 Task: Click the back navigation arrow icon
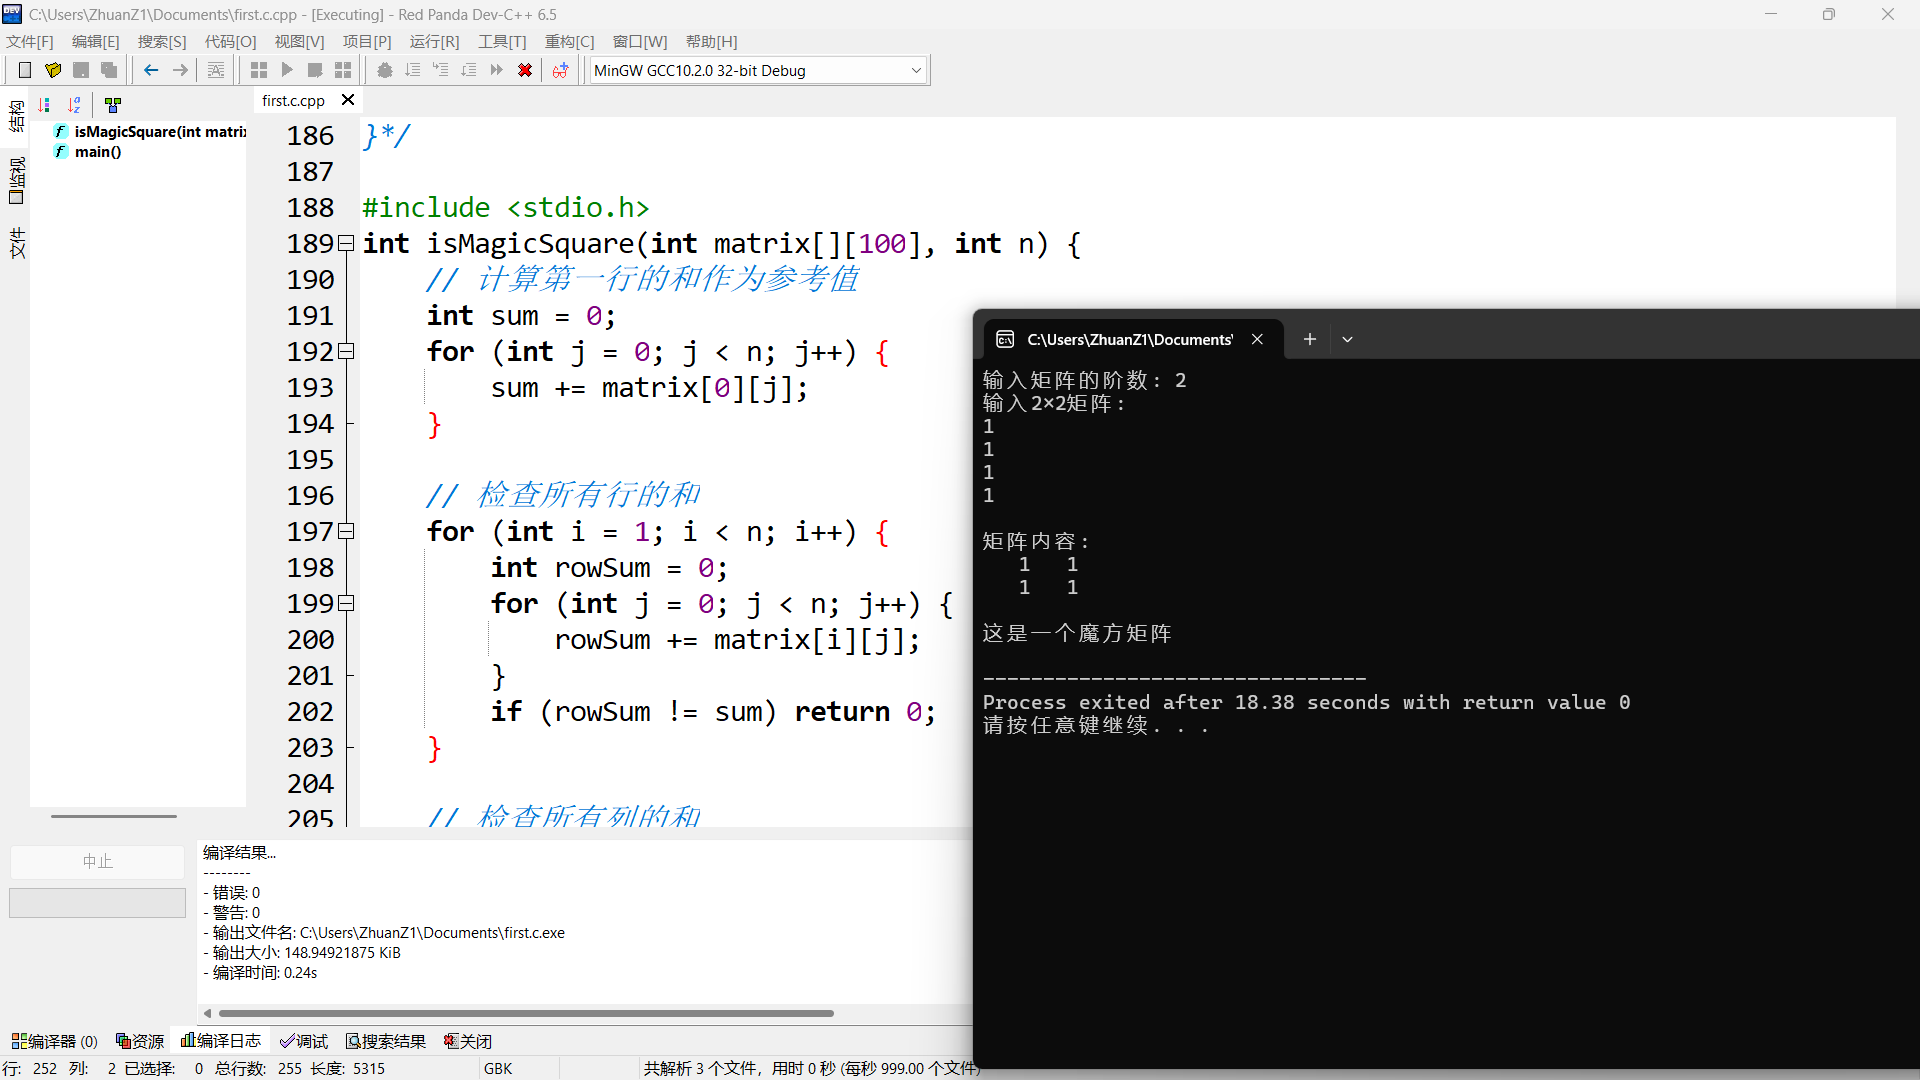pos(151,70)
